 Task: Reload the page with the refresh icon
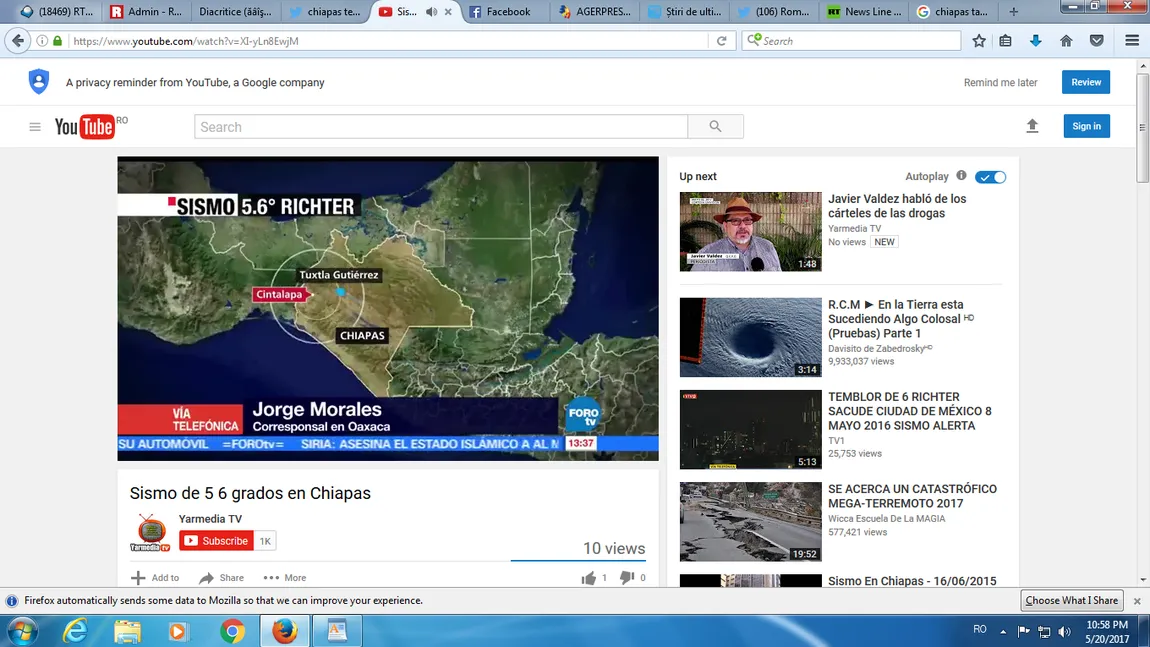(x=722, y=41)
